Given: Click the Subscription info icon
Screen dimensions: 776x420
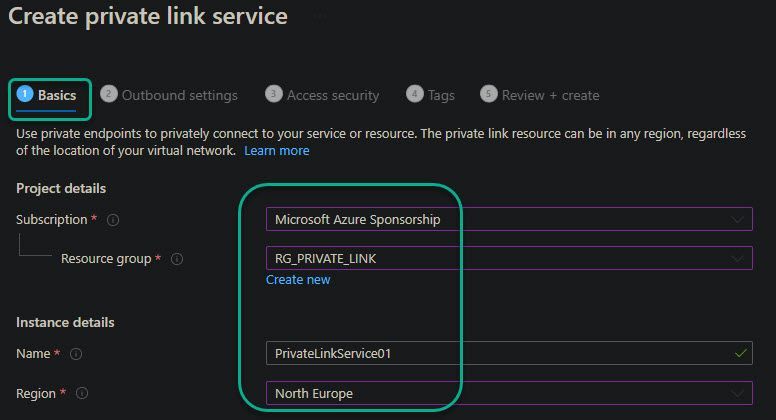Looking at the screenshot, I should [x=113, y=219].
